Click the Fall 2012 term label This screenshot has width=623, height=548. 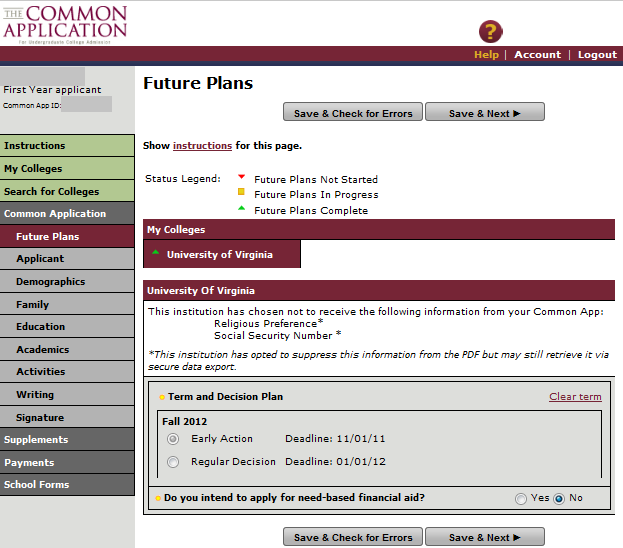click(x=185, y=421)
